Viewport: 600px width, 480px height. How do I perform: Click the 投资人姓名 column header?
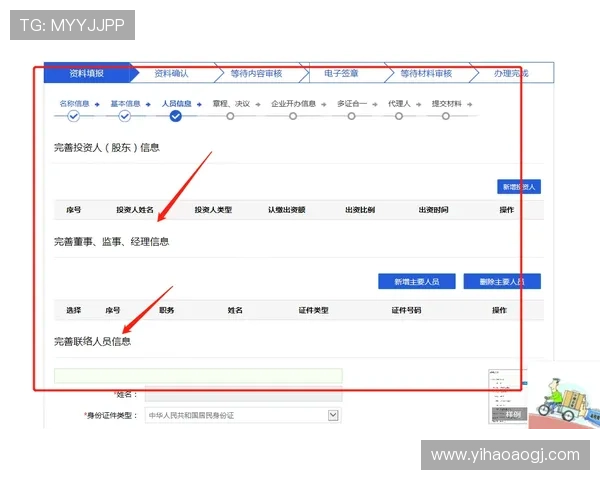tap(135, 210)
